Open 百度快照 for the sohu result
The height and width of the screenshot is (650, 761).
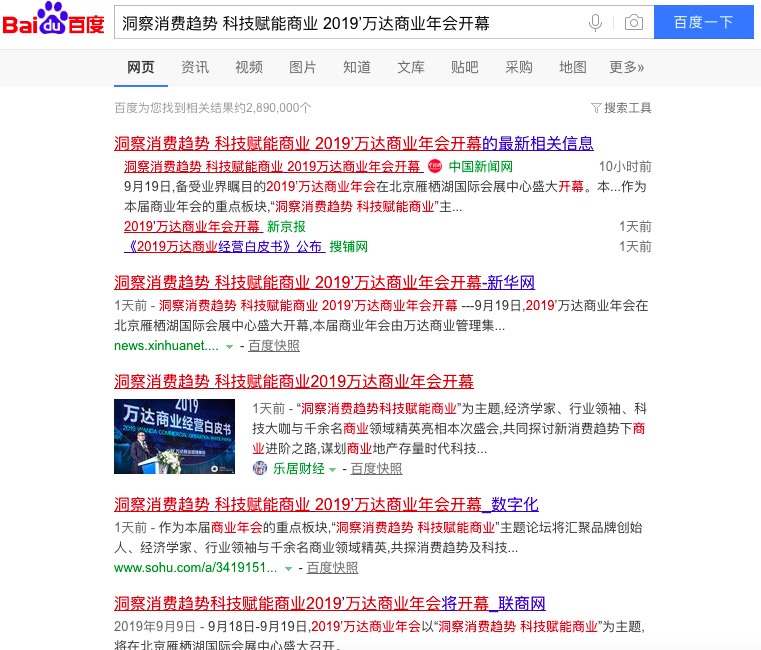332,567
